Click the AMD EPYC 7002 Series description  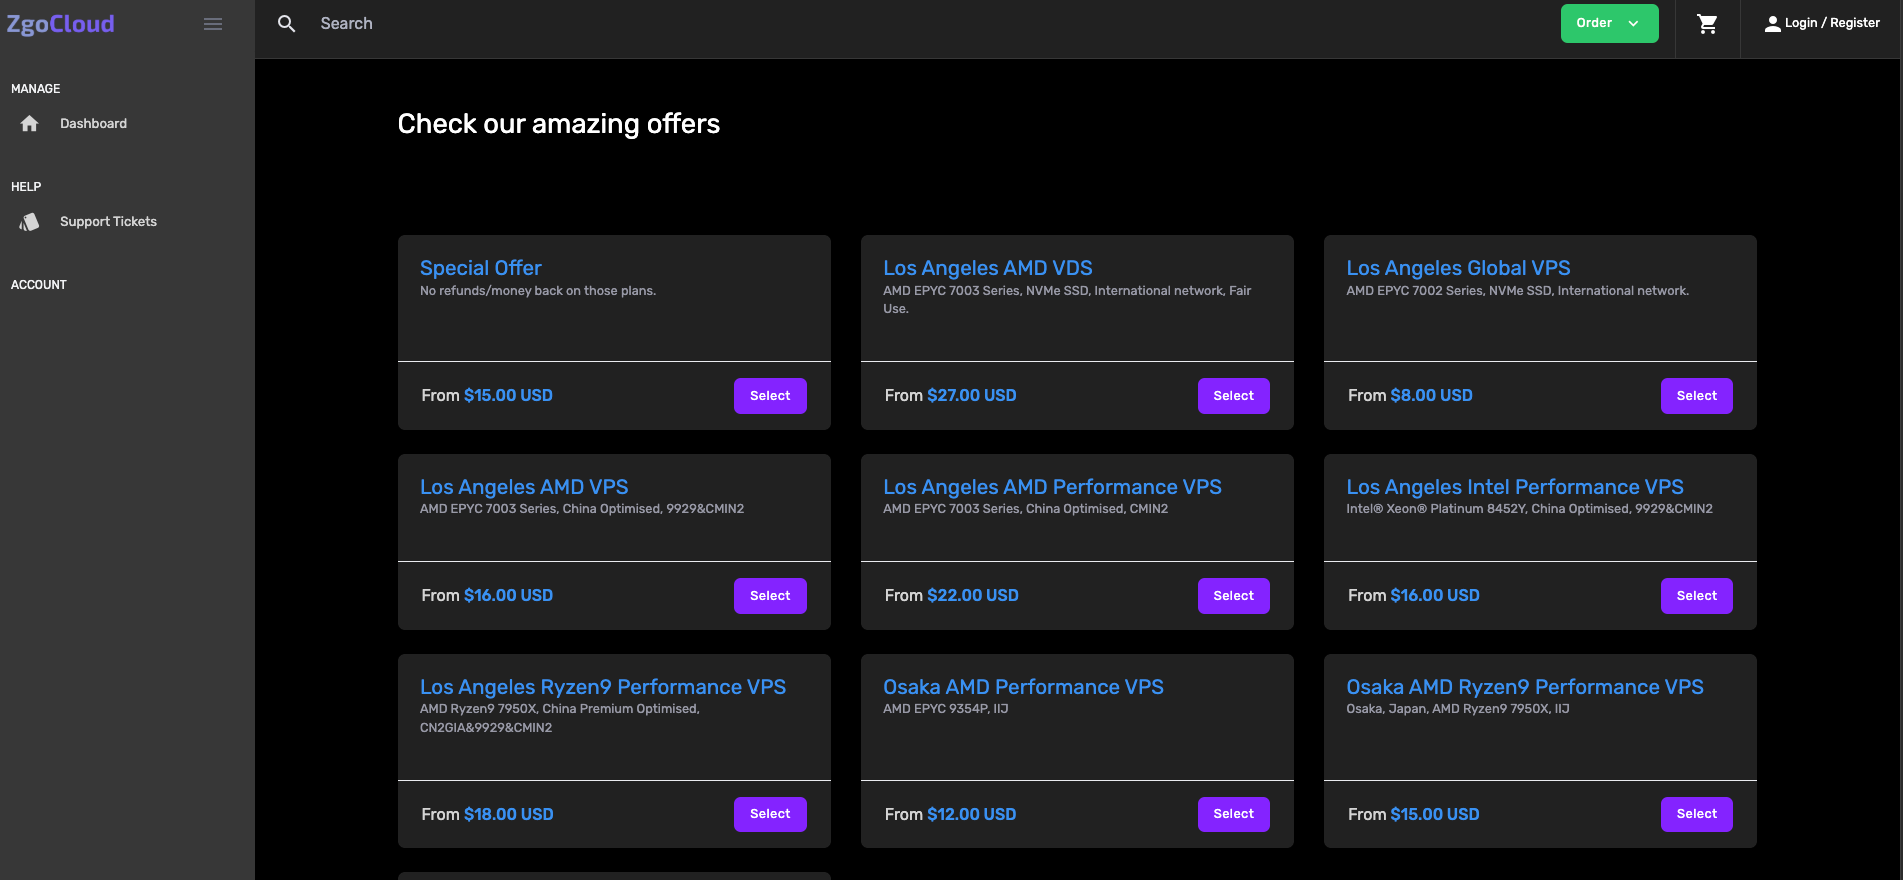point(1517,291)
